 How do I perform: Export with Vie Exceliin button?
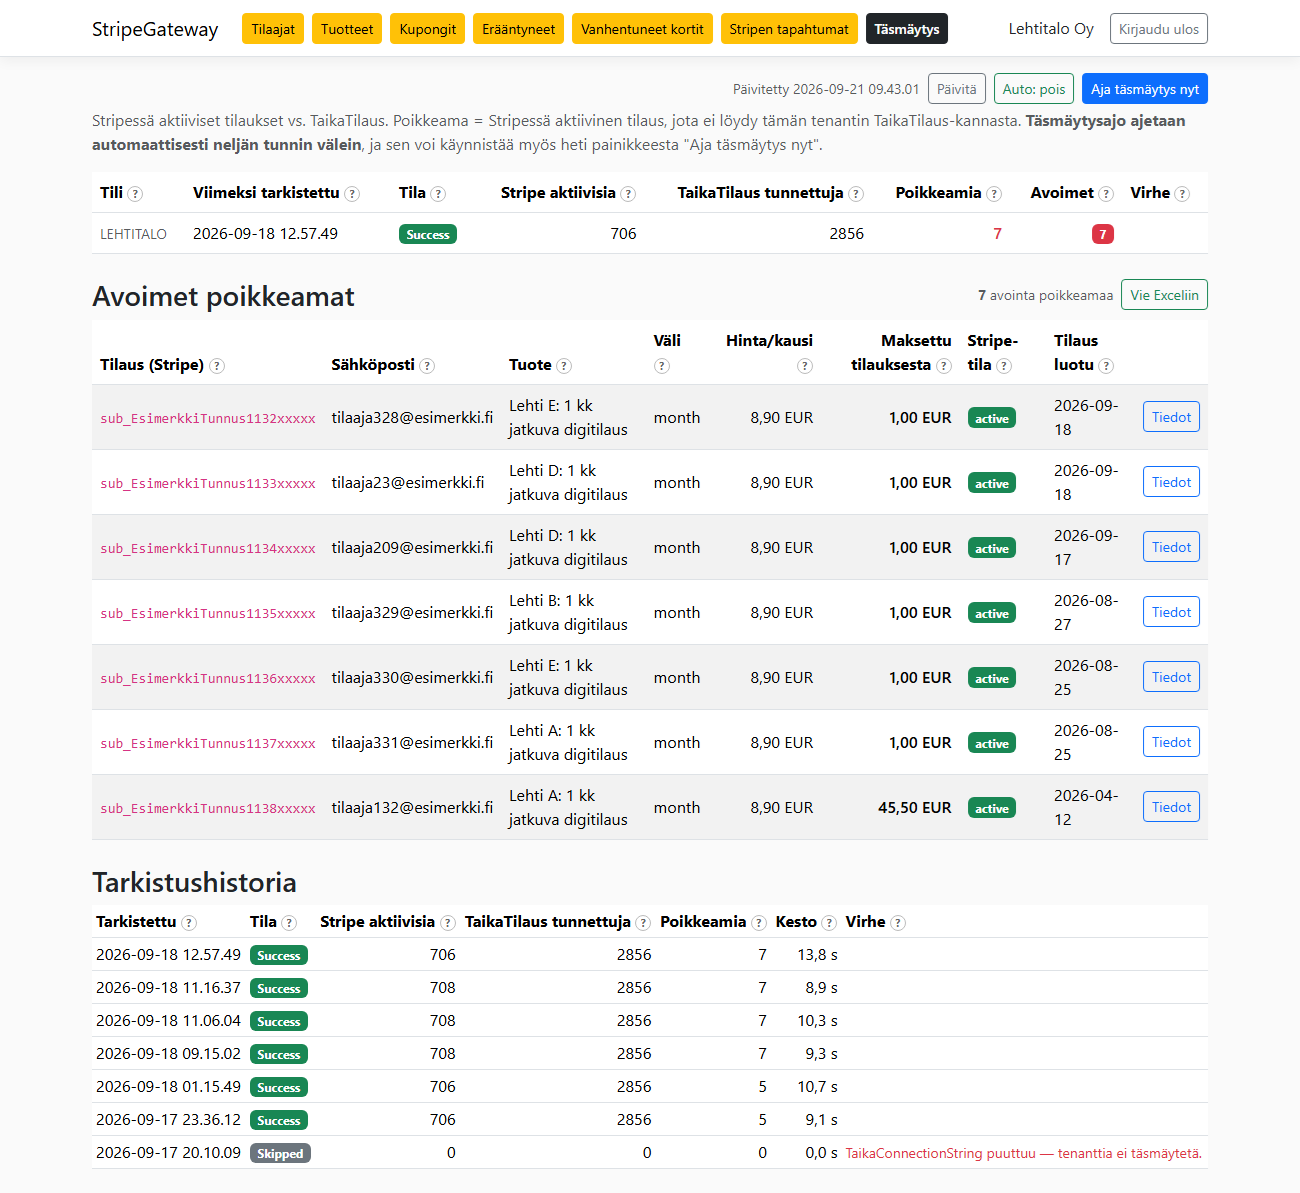point(1164,295)
